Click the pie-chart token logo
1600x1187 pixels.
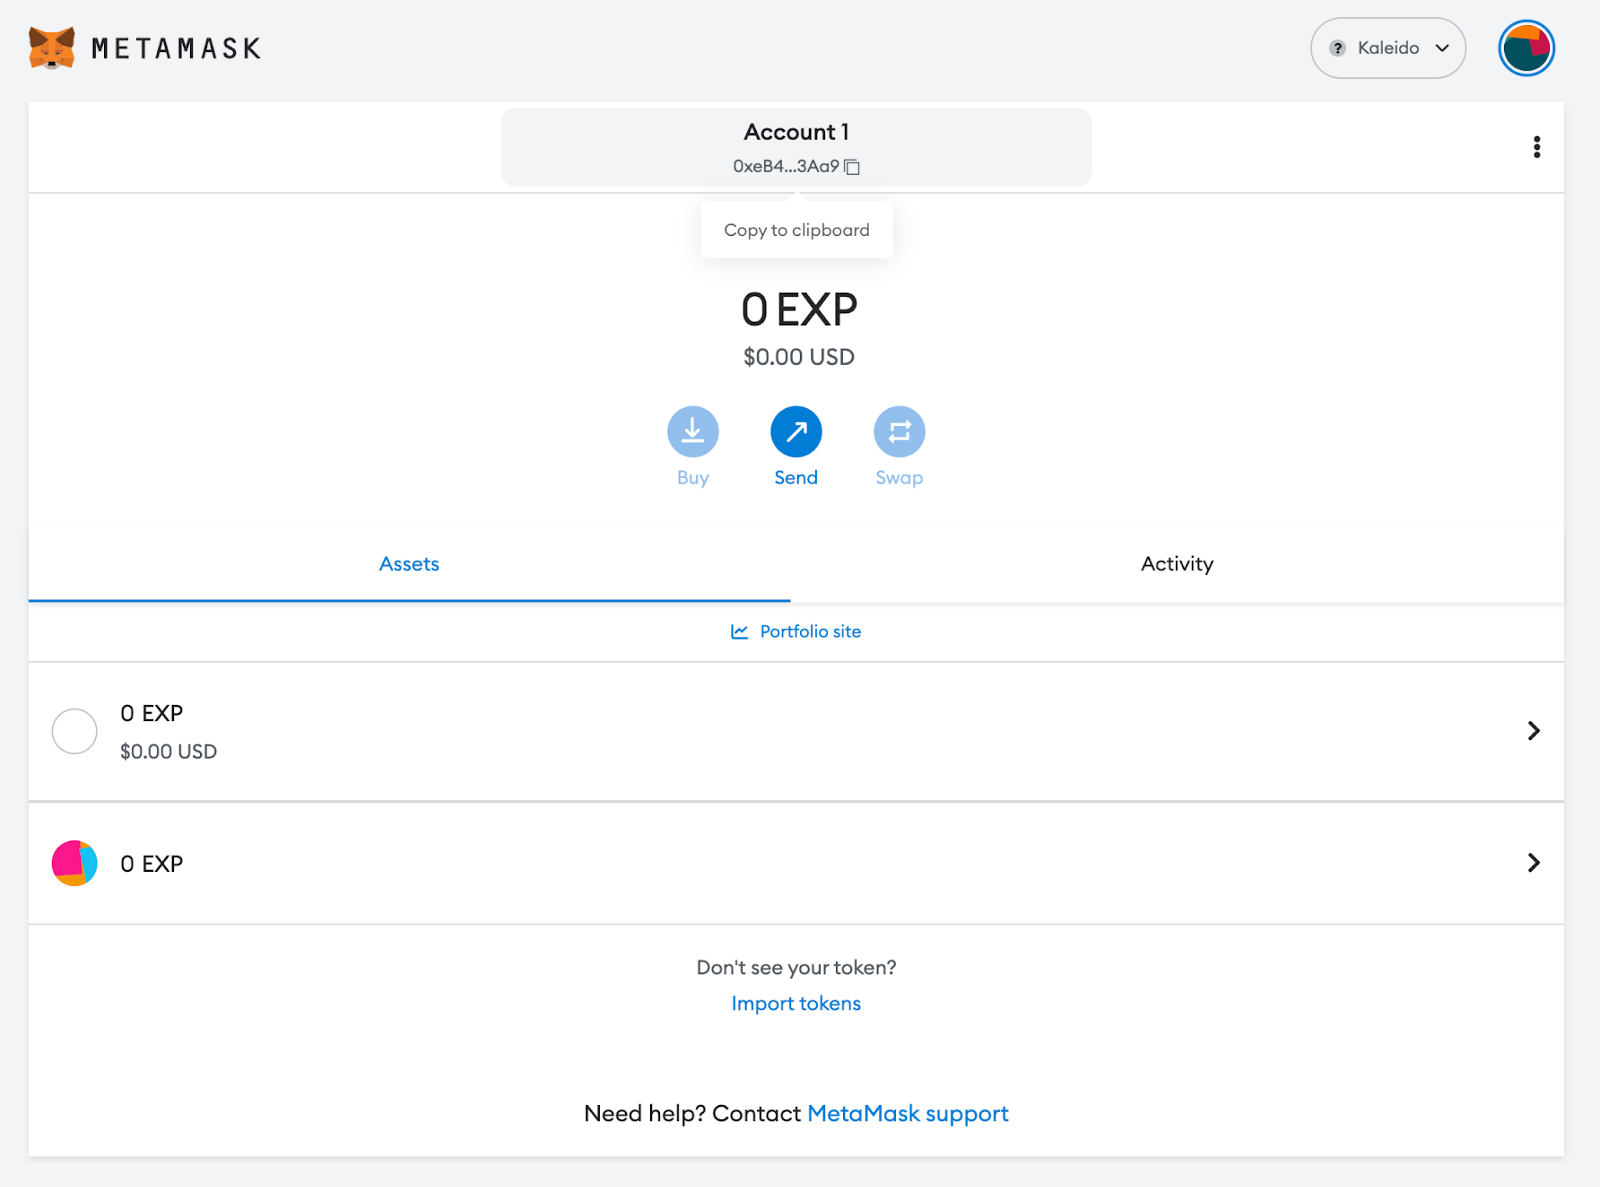coord(73,862)
